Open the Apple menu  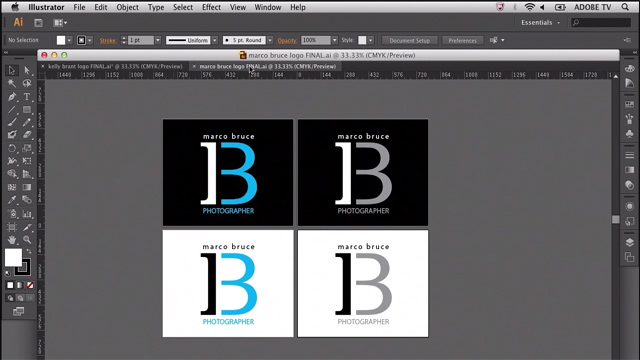tap(15, 7)
